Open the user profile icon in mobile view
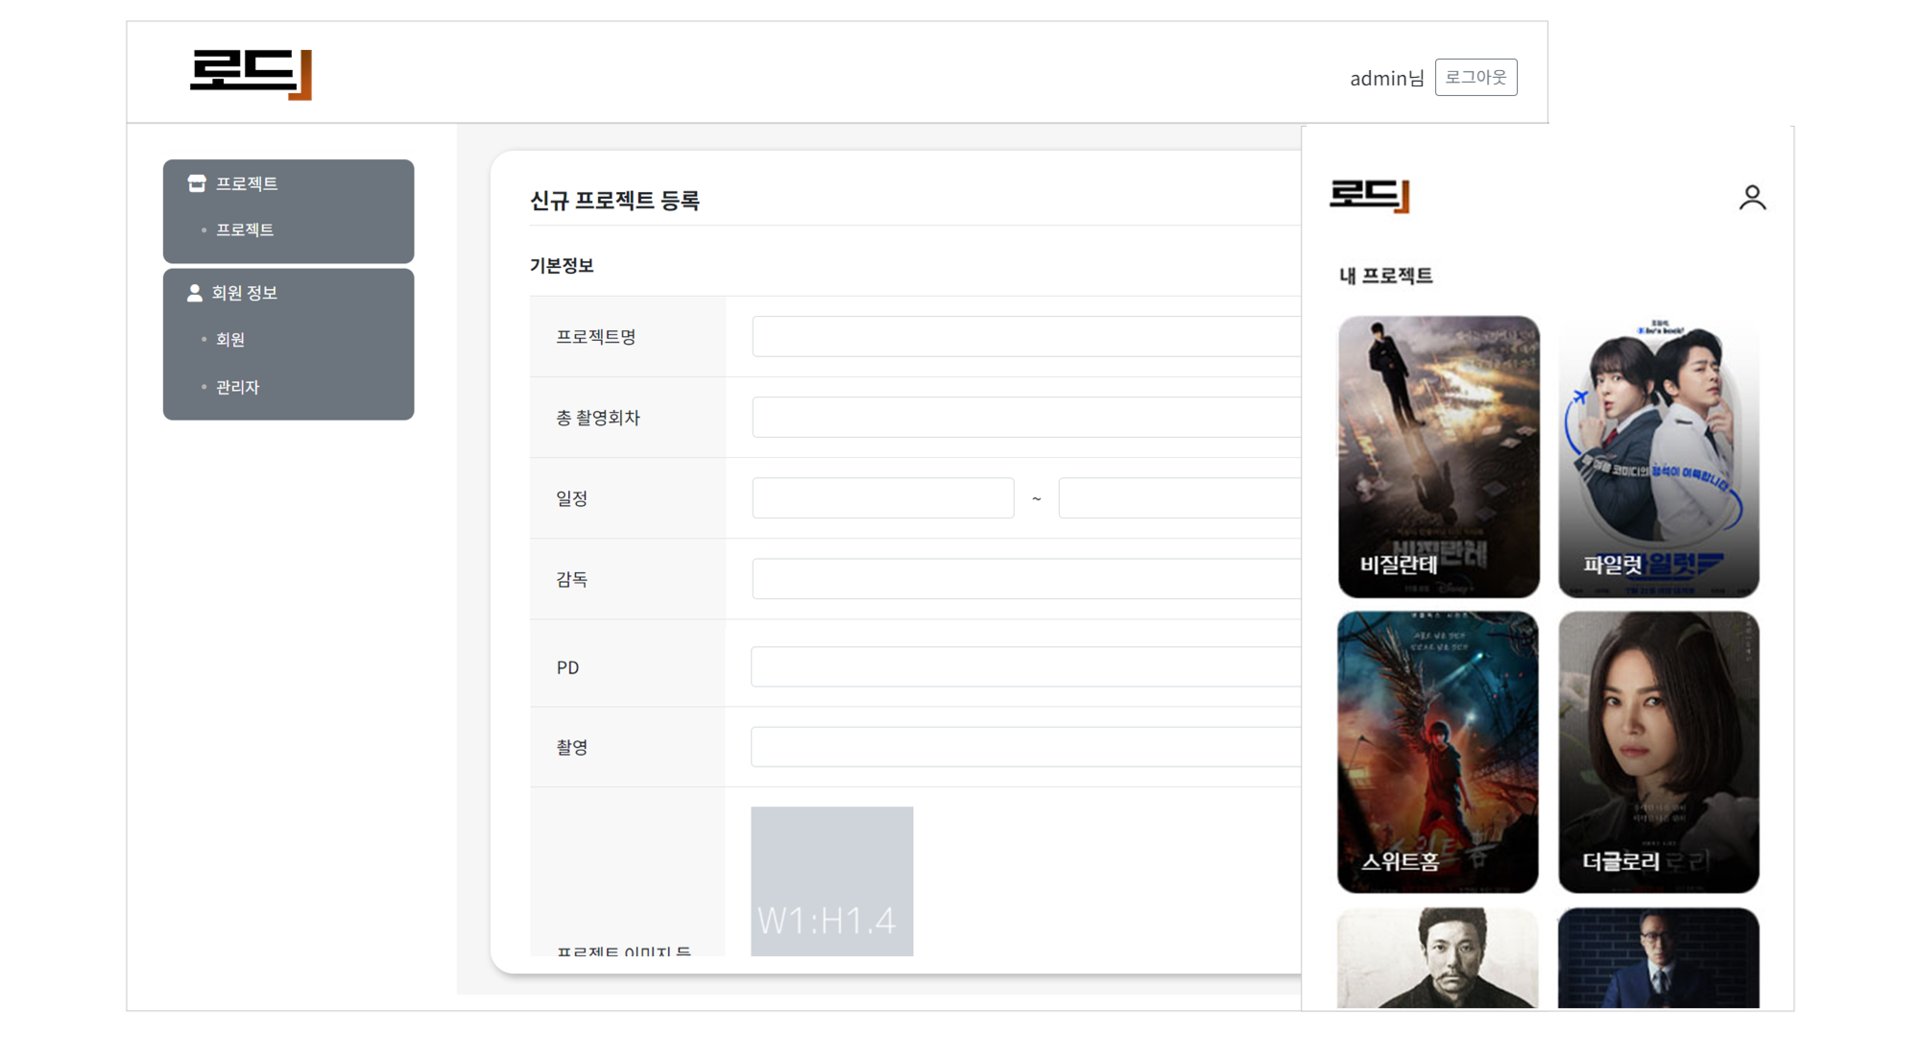The width and height of the screenshot is (1920, 1037). click(x=1752, y=198)
